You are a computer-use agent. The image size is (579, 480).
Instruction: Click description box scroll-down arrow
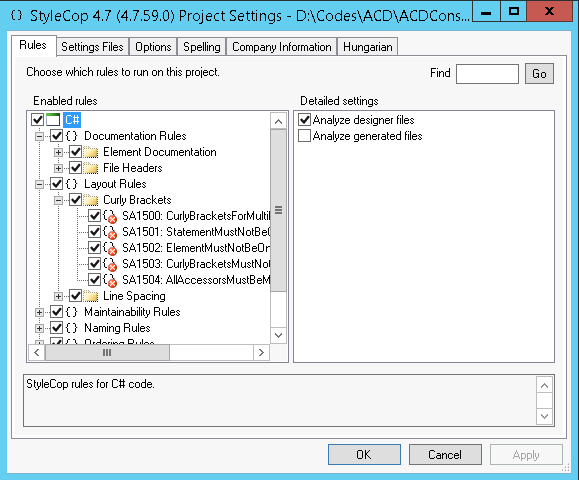click(544, 416)
